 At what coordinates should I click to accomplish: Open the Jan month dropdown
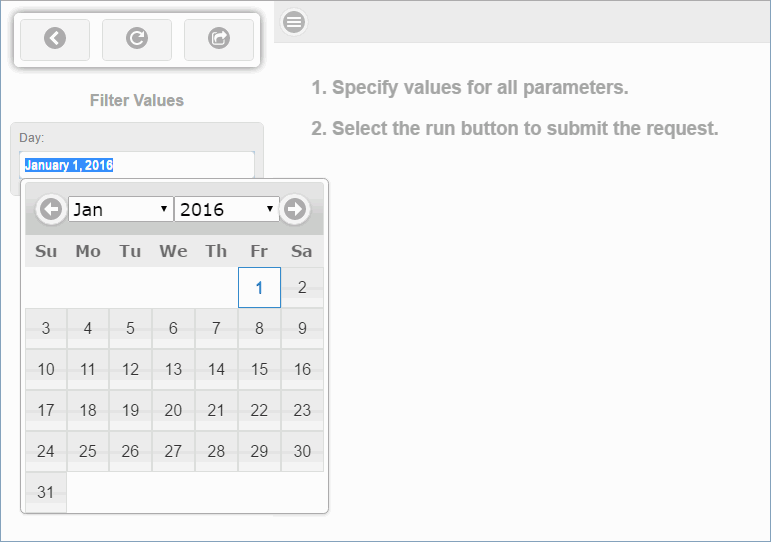(120, 209)
